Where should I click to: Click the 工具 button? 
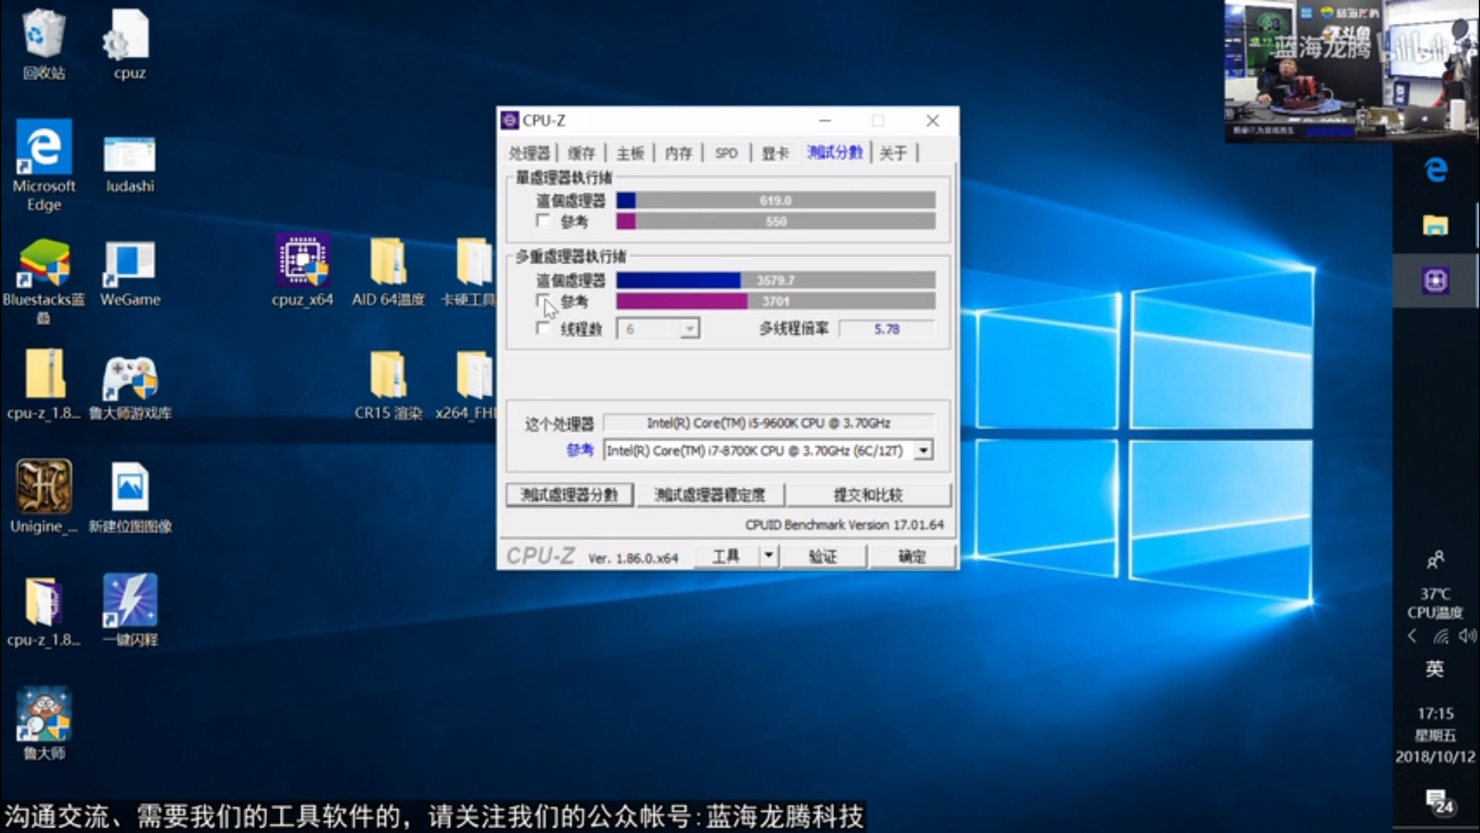727,556
